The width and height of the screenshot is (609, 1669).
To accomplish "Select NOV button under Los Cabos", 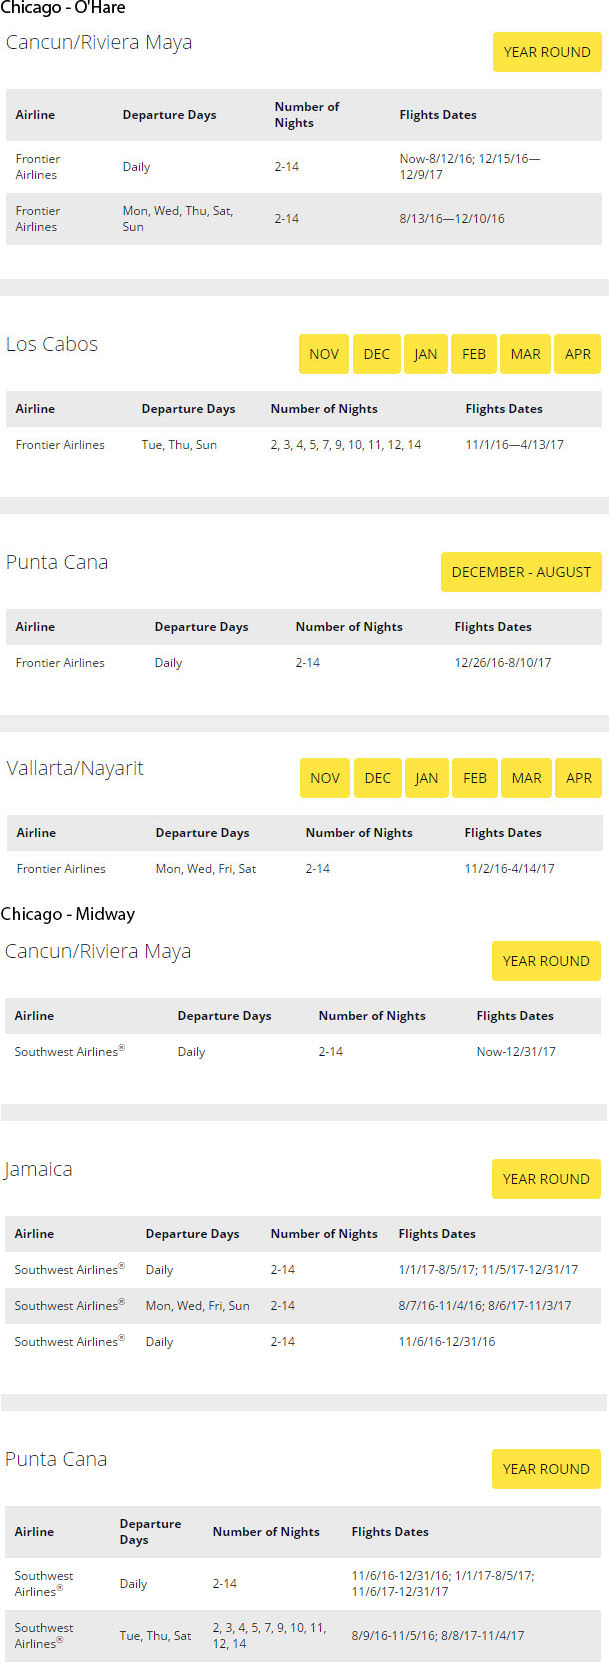I will pos(324,354).
